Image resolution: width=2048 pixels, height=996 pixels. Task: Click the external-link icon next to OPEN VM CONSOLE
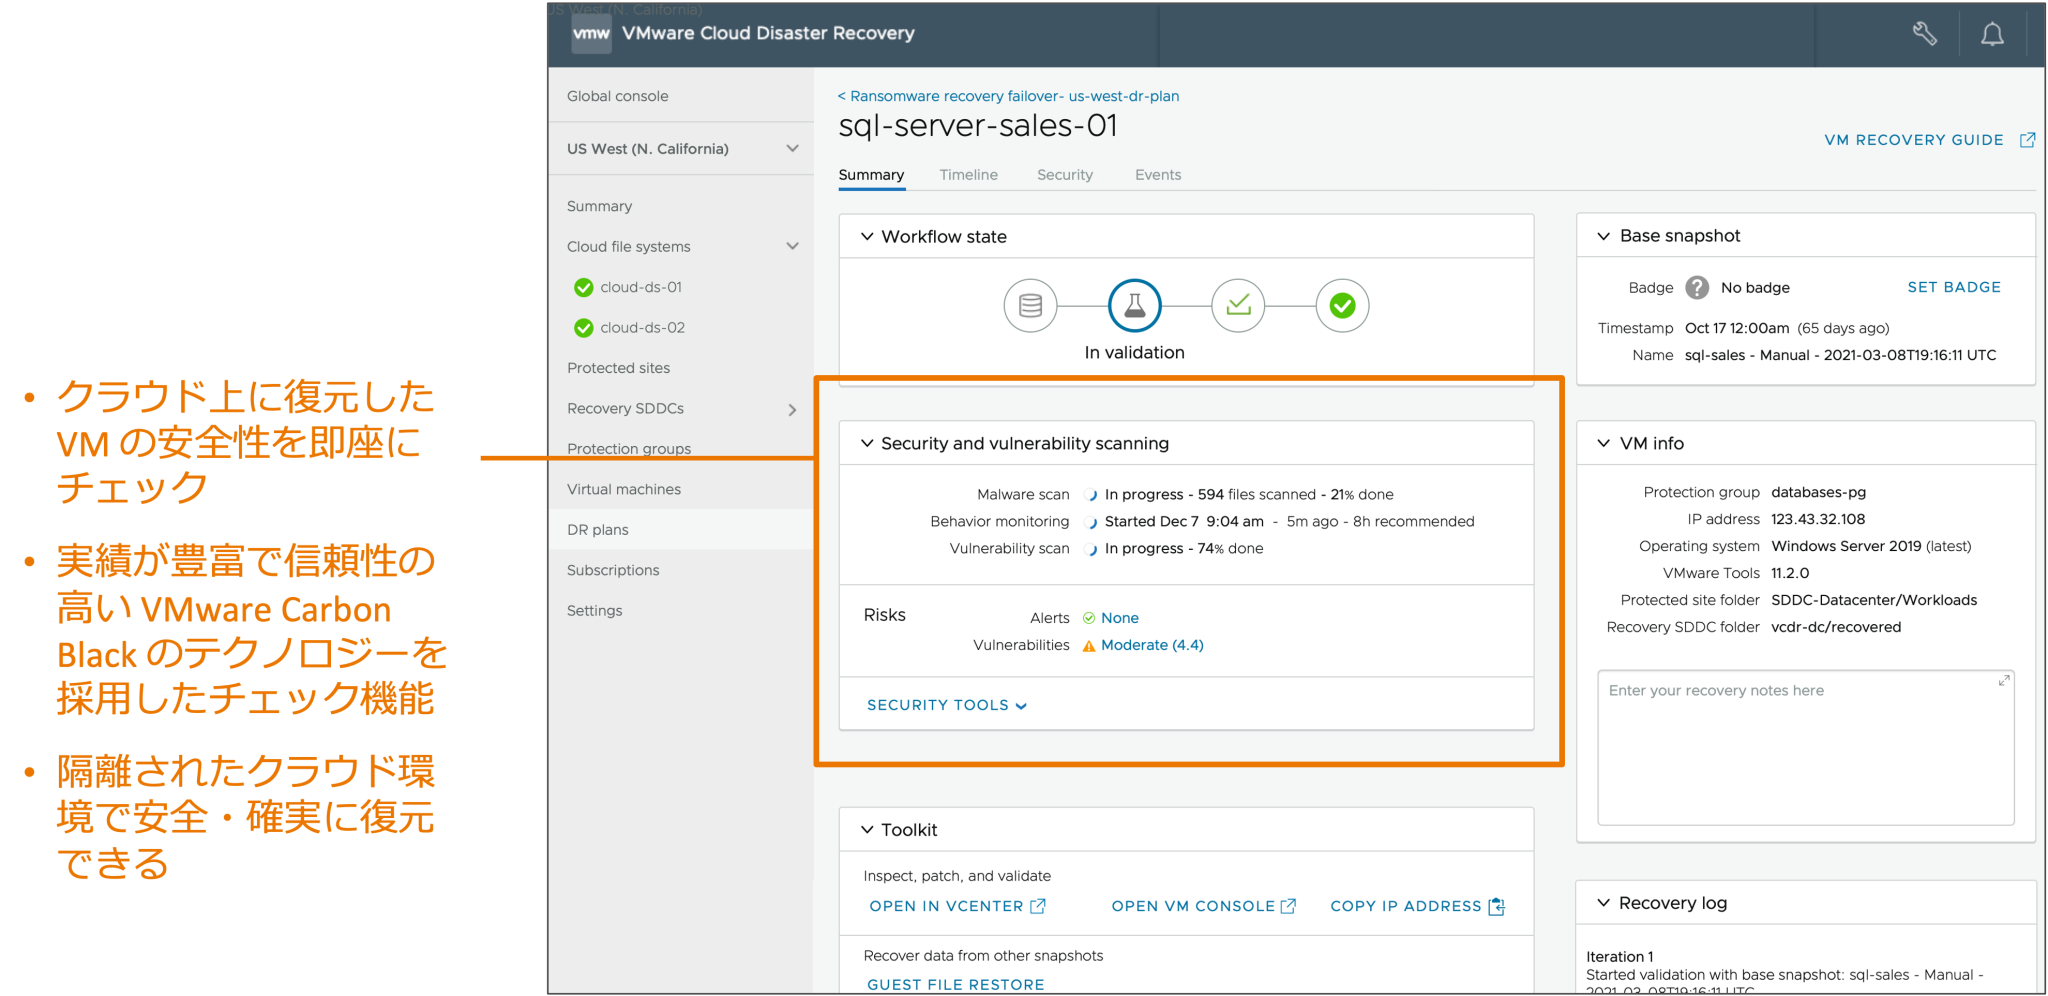click(x=1288, y=906)
